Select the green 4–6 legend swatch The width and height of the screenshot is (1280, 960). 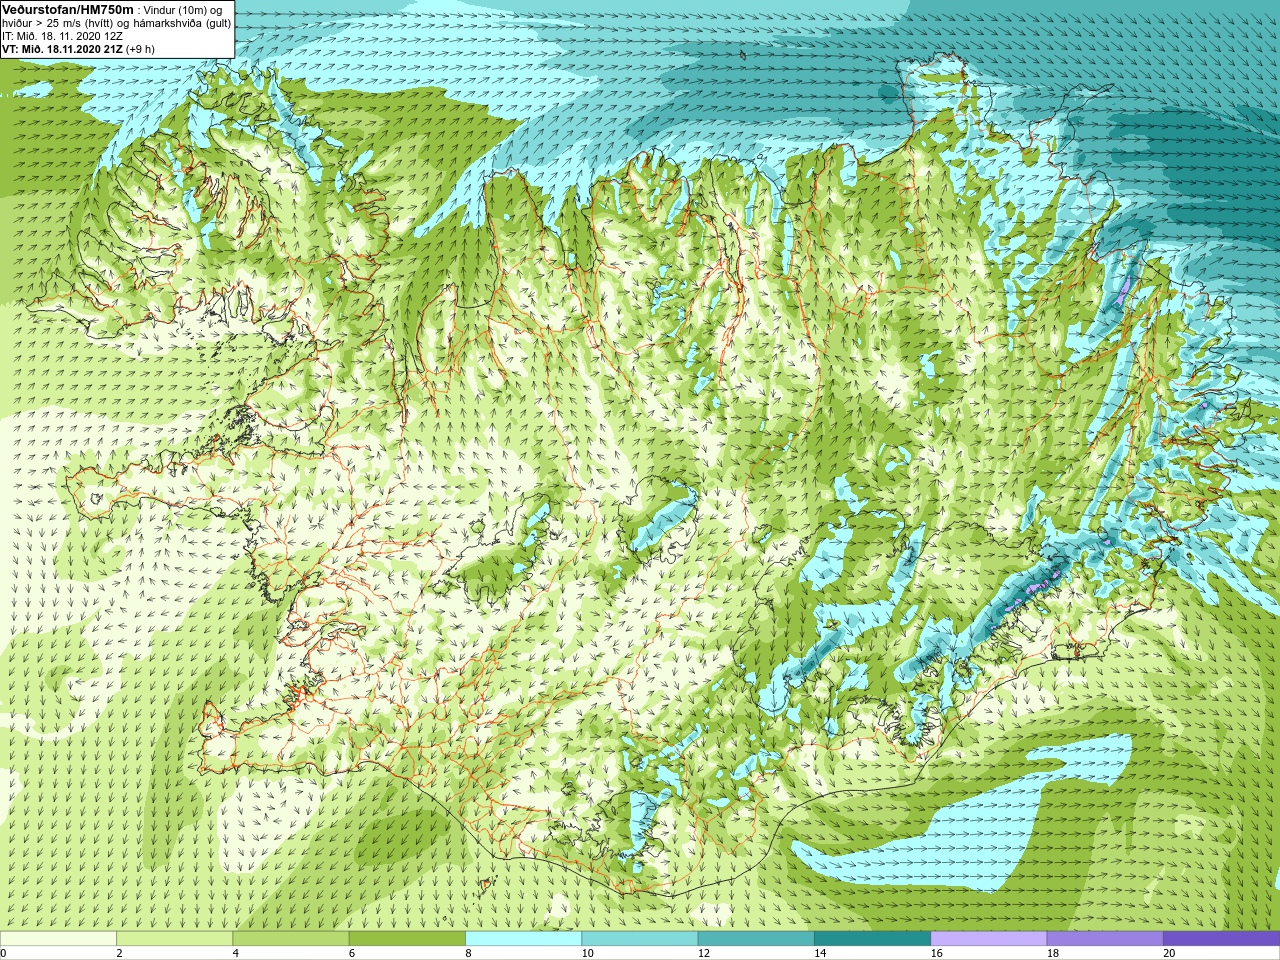coord(291,939)
